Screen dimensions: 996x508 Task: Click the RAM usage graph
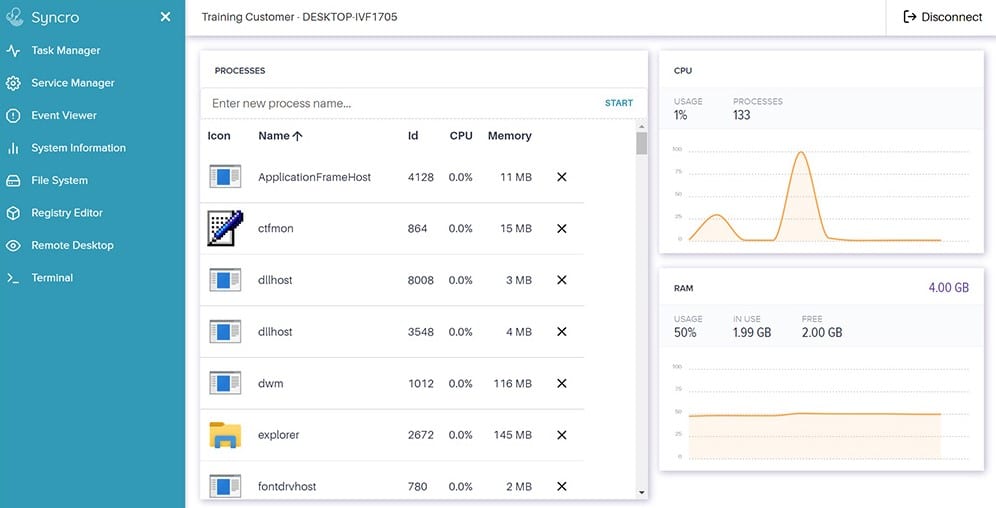(x=821, y=412)
